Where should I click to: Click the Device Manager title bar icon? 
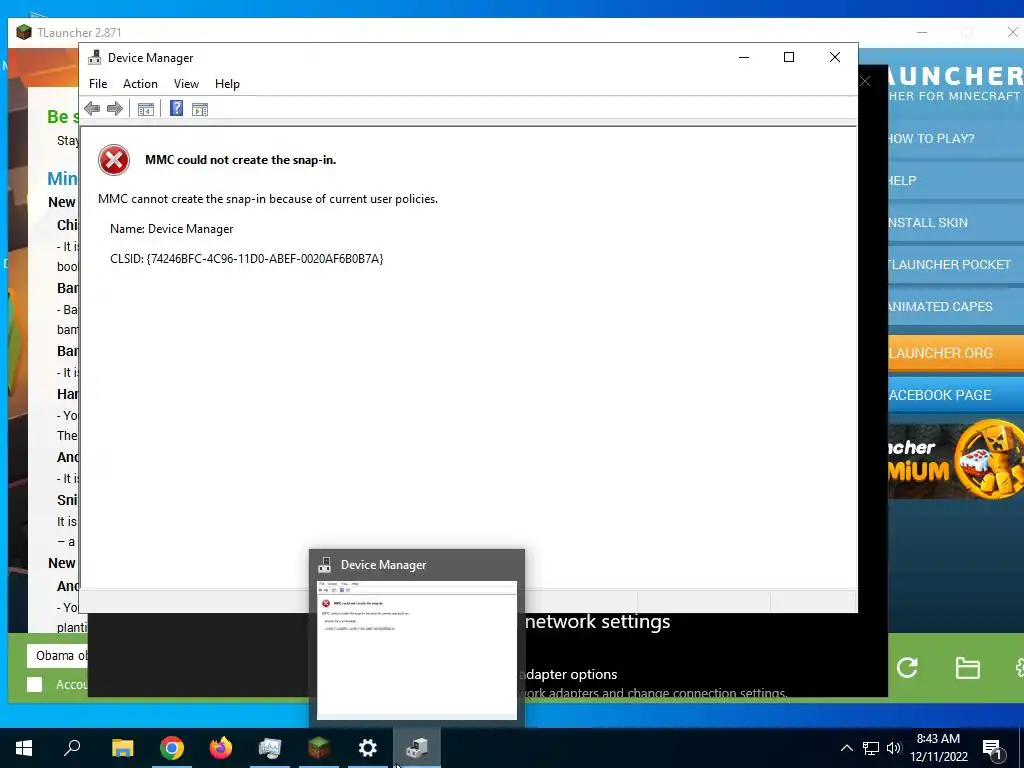[95, 57]
